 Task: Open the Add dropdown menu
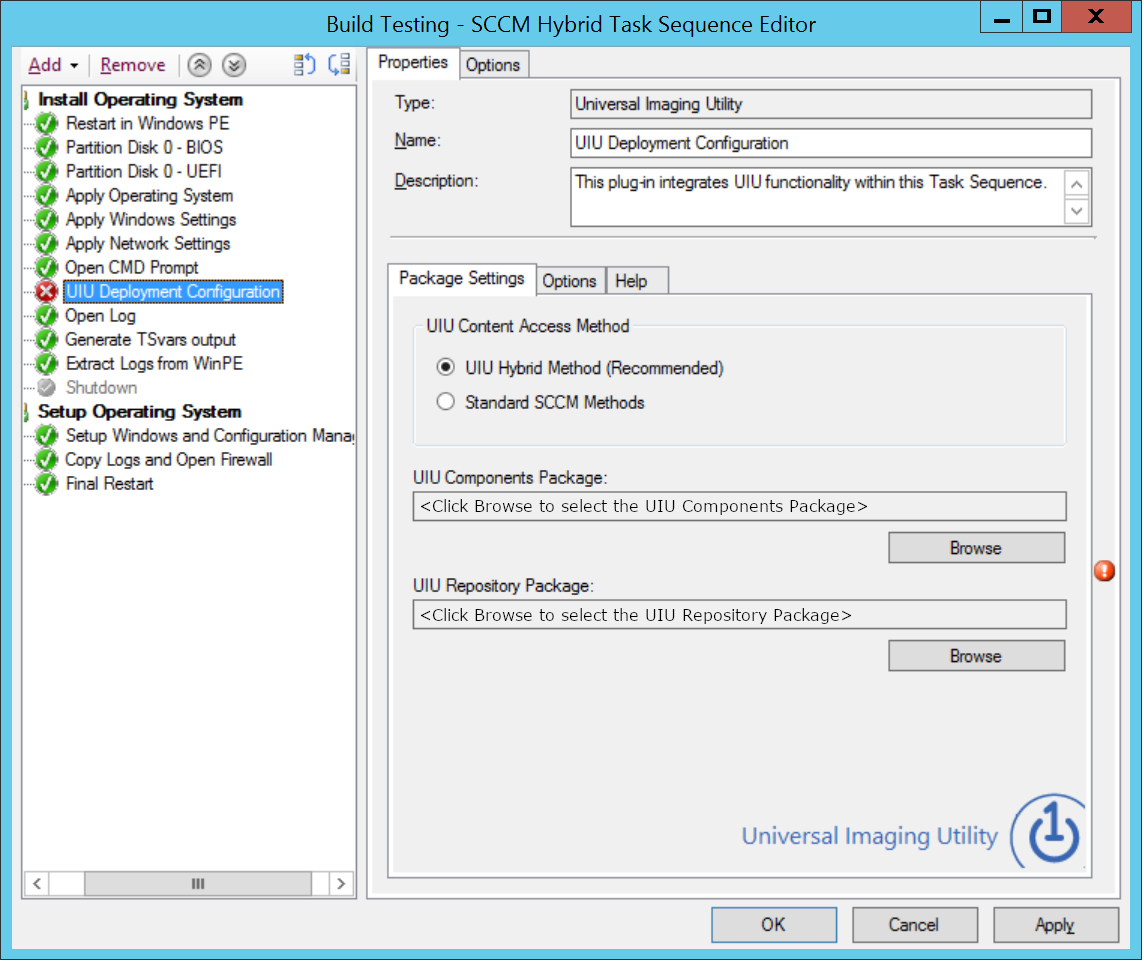(53, 65)
